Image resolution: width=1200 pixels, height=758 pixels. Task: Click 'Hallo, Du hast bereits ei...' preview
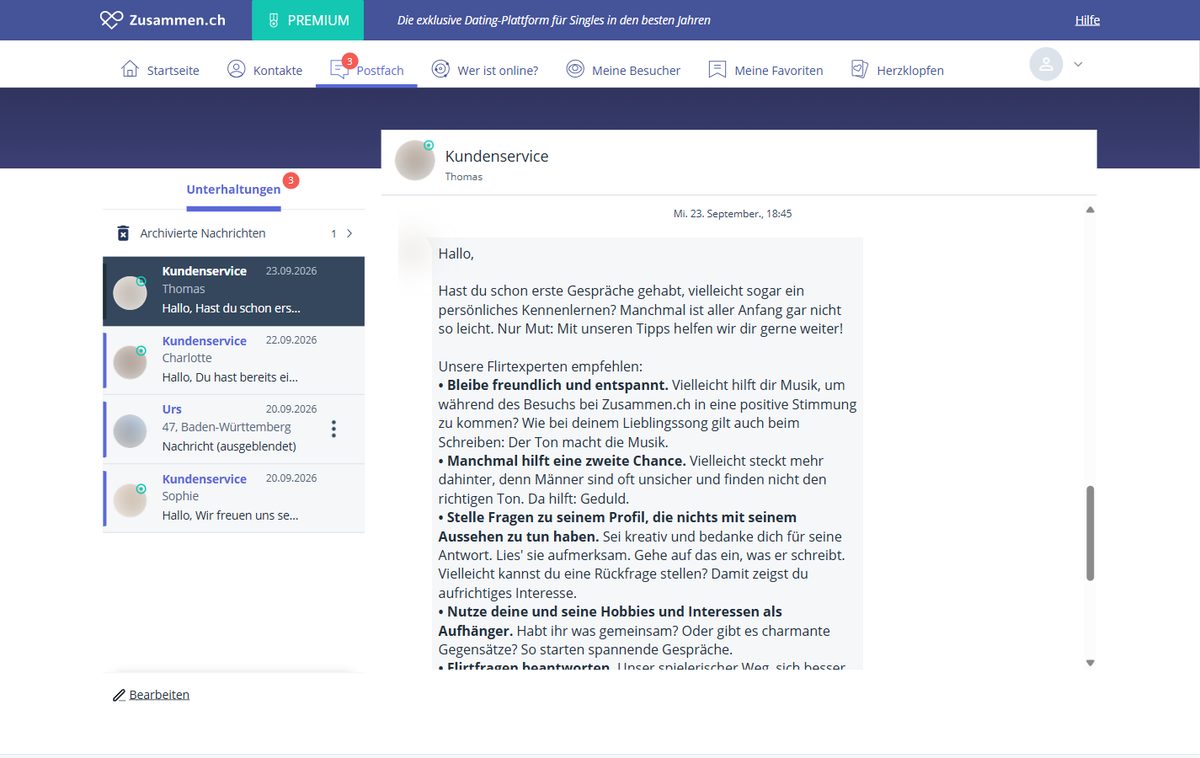230,377
